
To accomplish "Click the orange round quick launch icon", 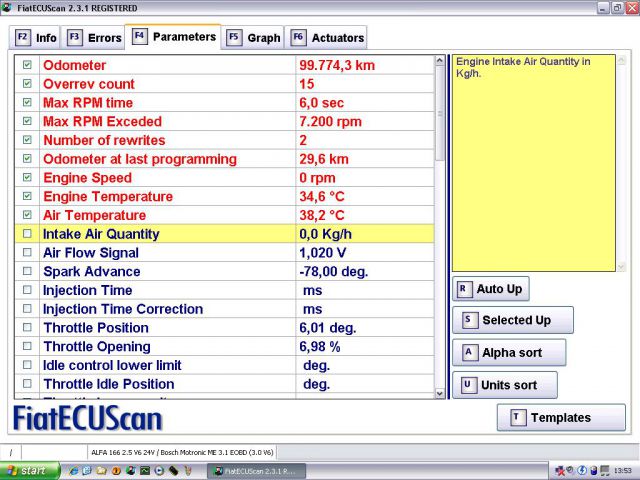I will [116, 471].
